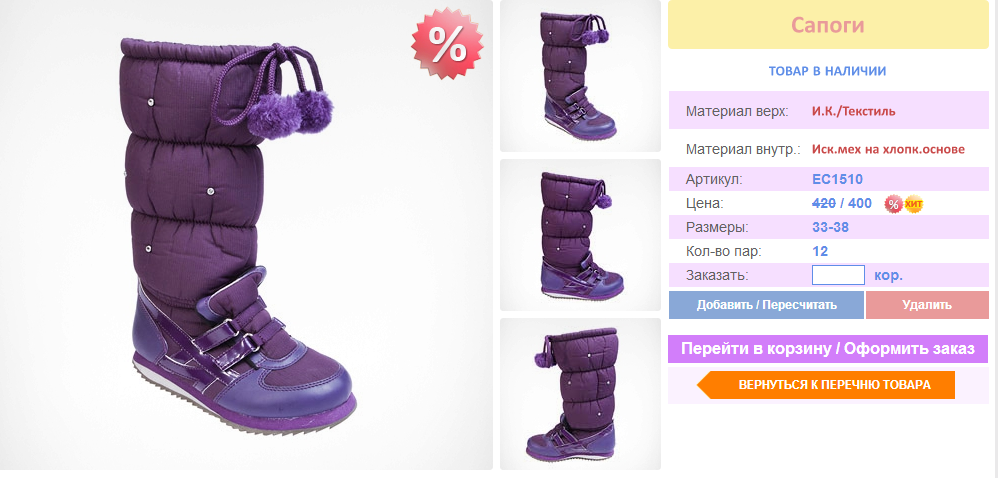998x478 pixels.
Task: Click the yellow ХИТ badge beside price
Action: tap(914, 204)
